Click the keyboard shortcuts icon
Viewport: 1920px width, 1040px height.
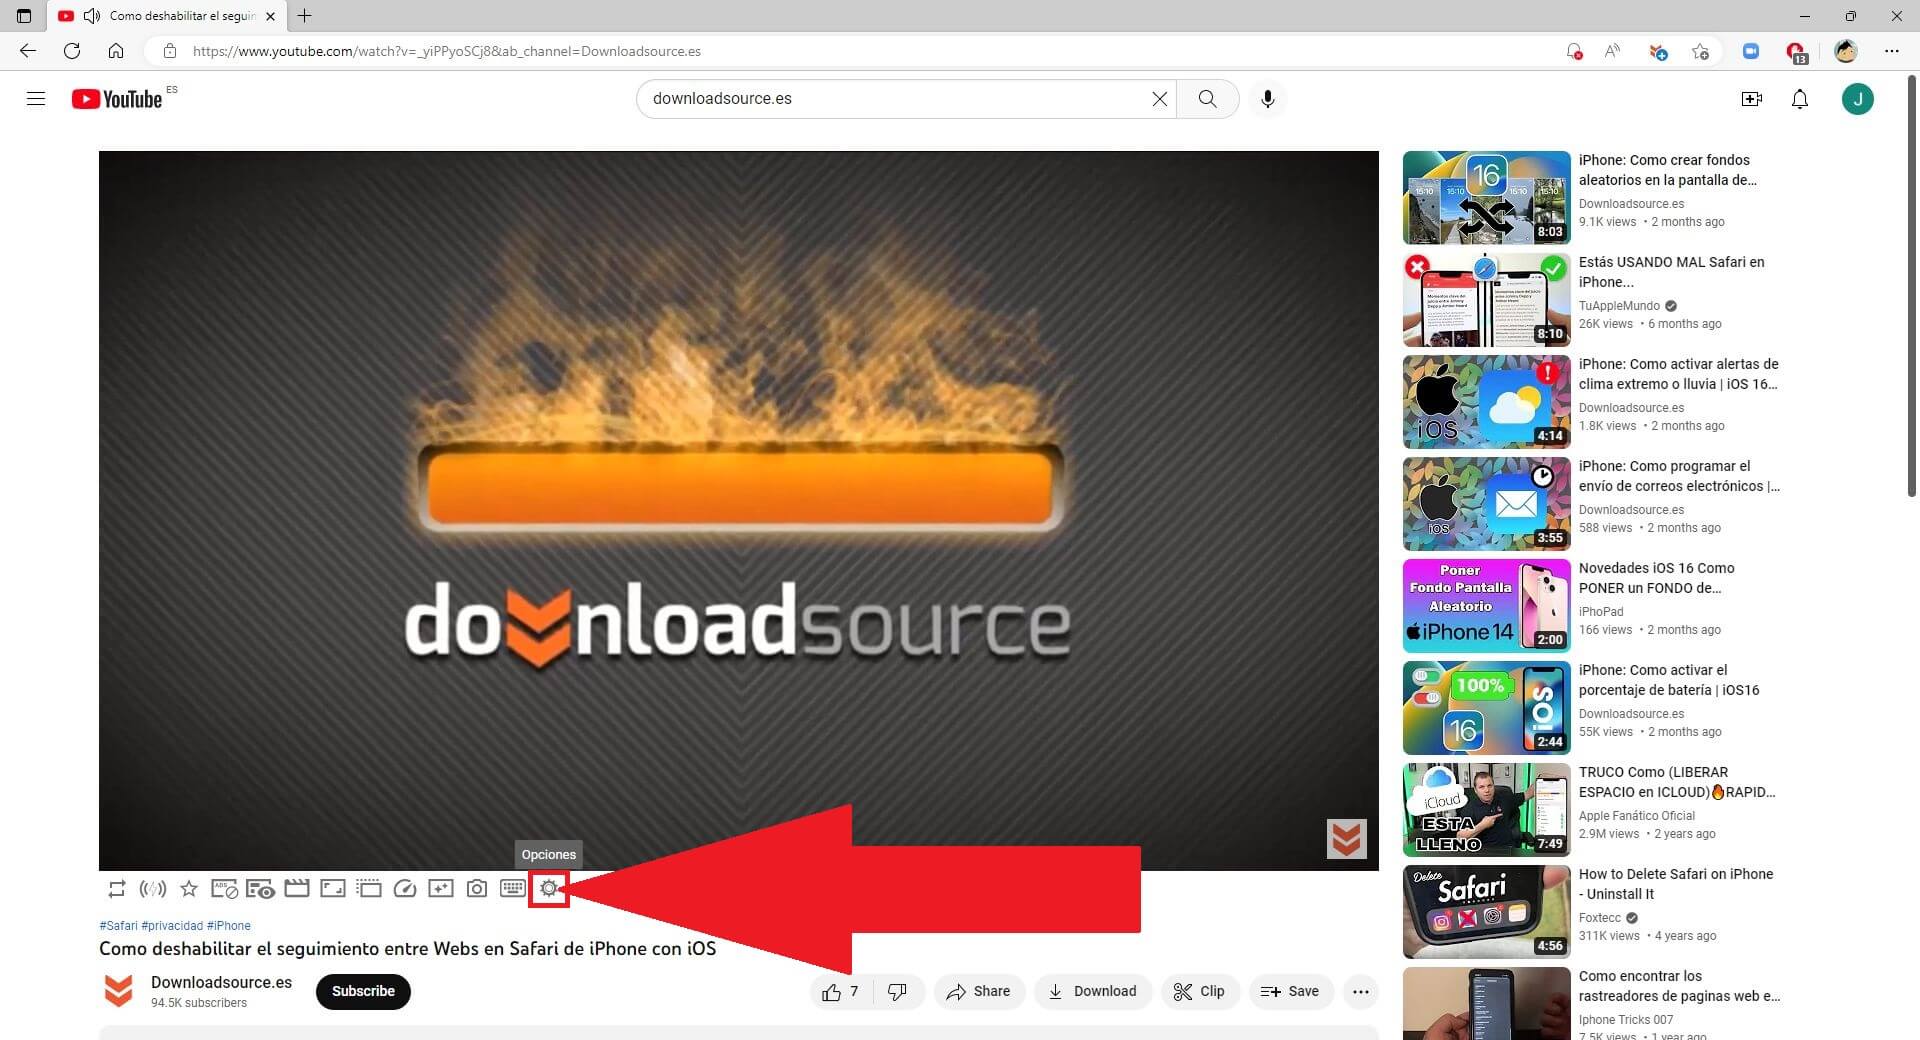click(513, 888)
